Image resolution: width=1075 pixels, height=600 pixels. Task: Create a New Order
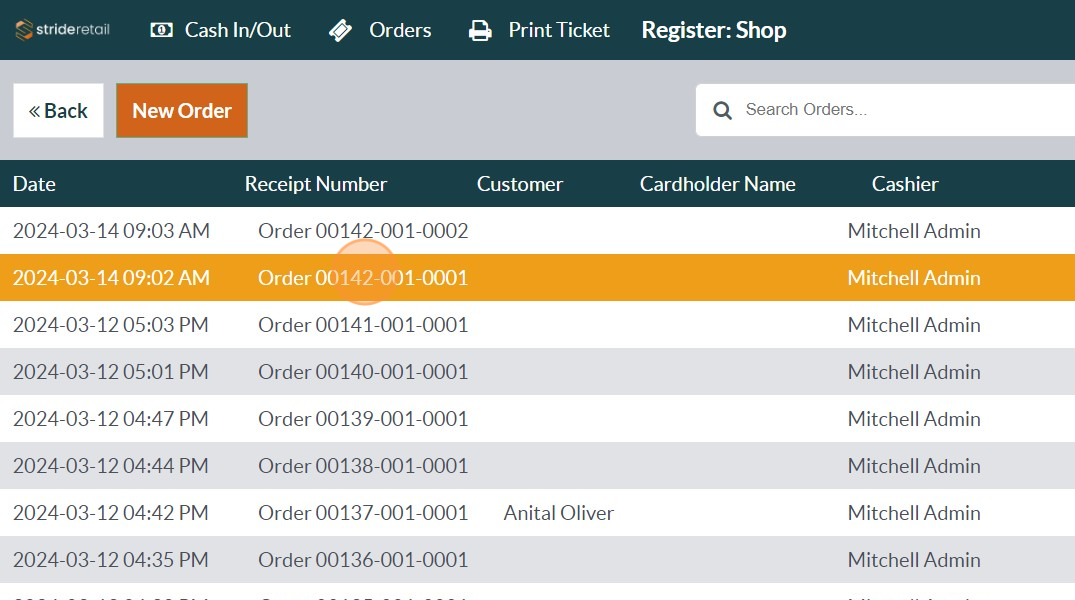click(182, 110)
